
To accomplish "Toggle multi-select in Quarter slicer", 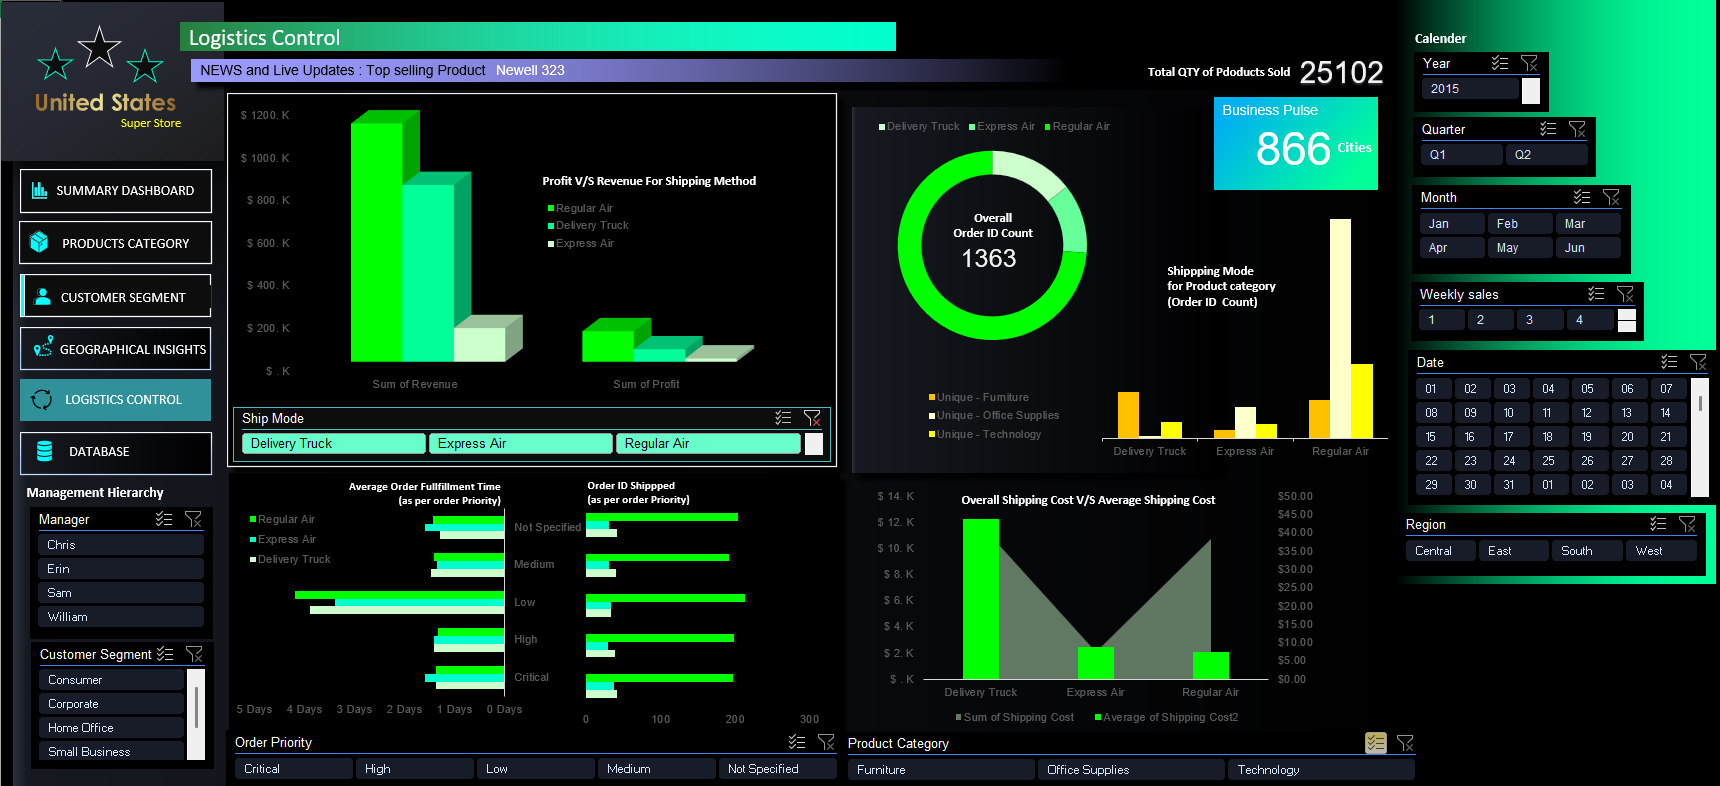I will pyautogui.click(x=1548, y=129).
